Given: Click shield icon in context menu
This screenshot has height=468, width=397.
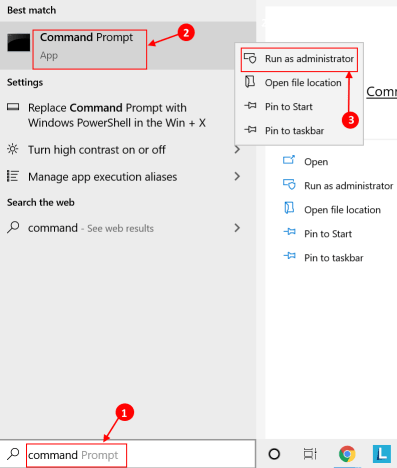Looking at the screenshot, I should pos(250,58).
